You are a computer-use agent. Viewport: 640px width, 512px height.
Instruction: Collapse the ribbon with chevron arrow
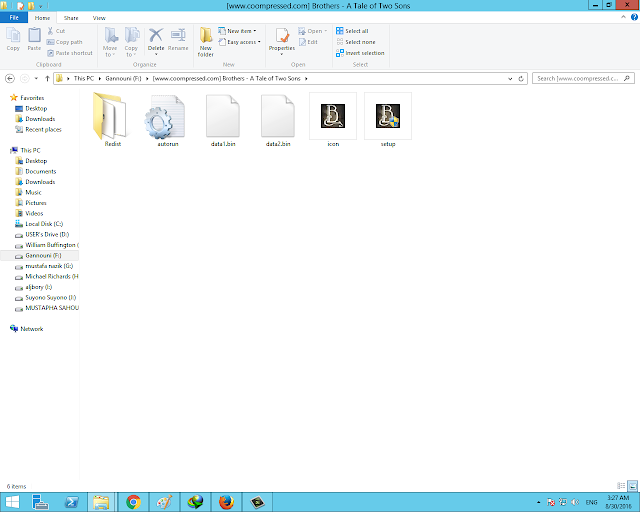(623, 17)
